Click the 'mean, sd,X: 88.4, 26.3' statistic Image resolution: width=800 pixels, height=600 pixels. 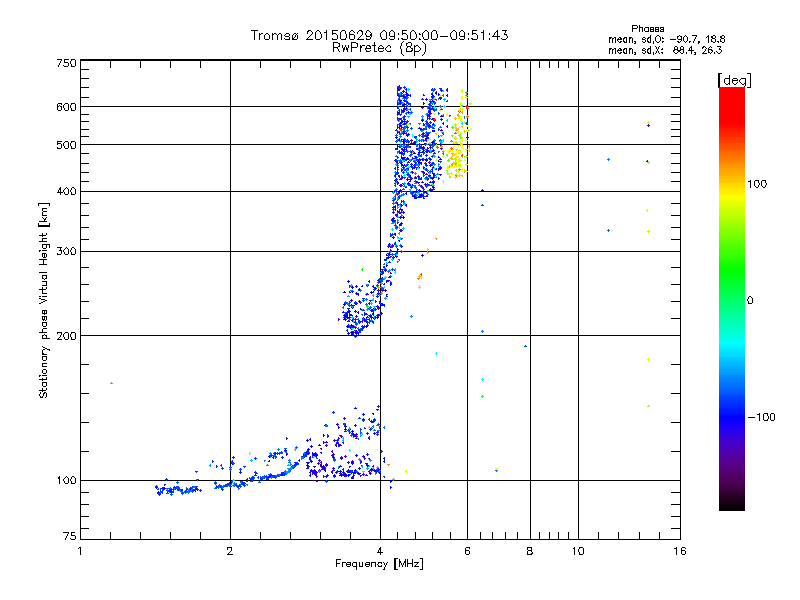[665, 50]
